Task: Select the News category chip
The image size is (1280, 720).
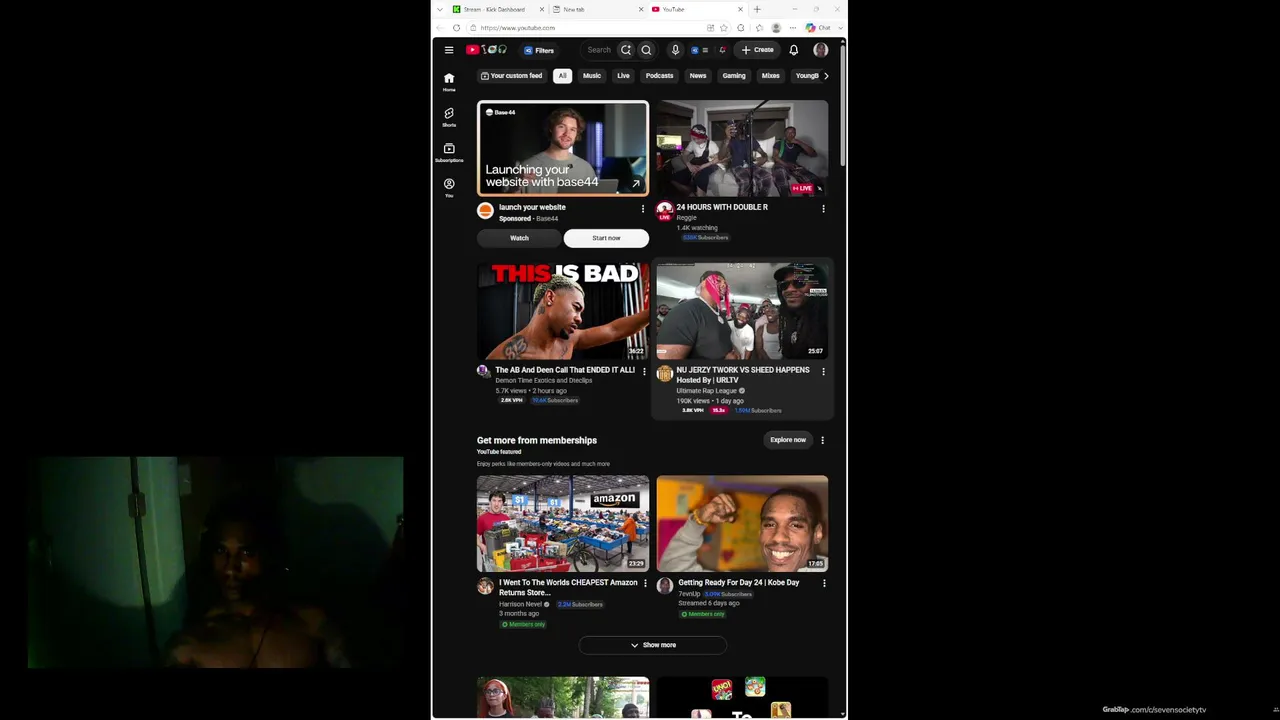Action: [x=698, y=76]
